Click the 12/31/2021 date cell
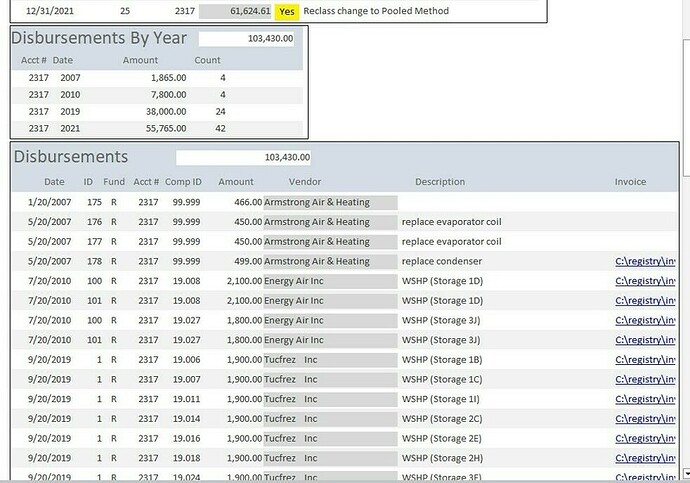This screenshot has width=690, height=483. pos(50,11)
